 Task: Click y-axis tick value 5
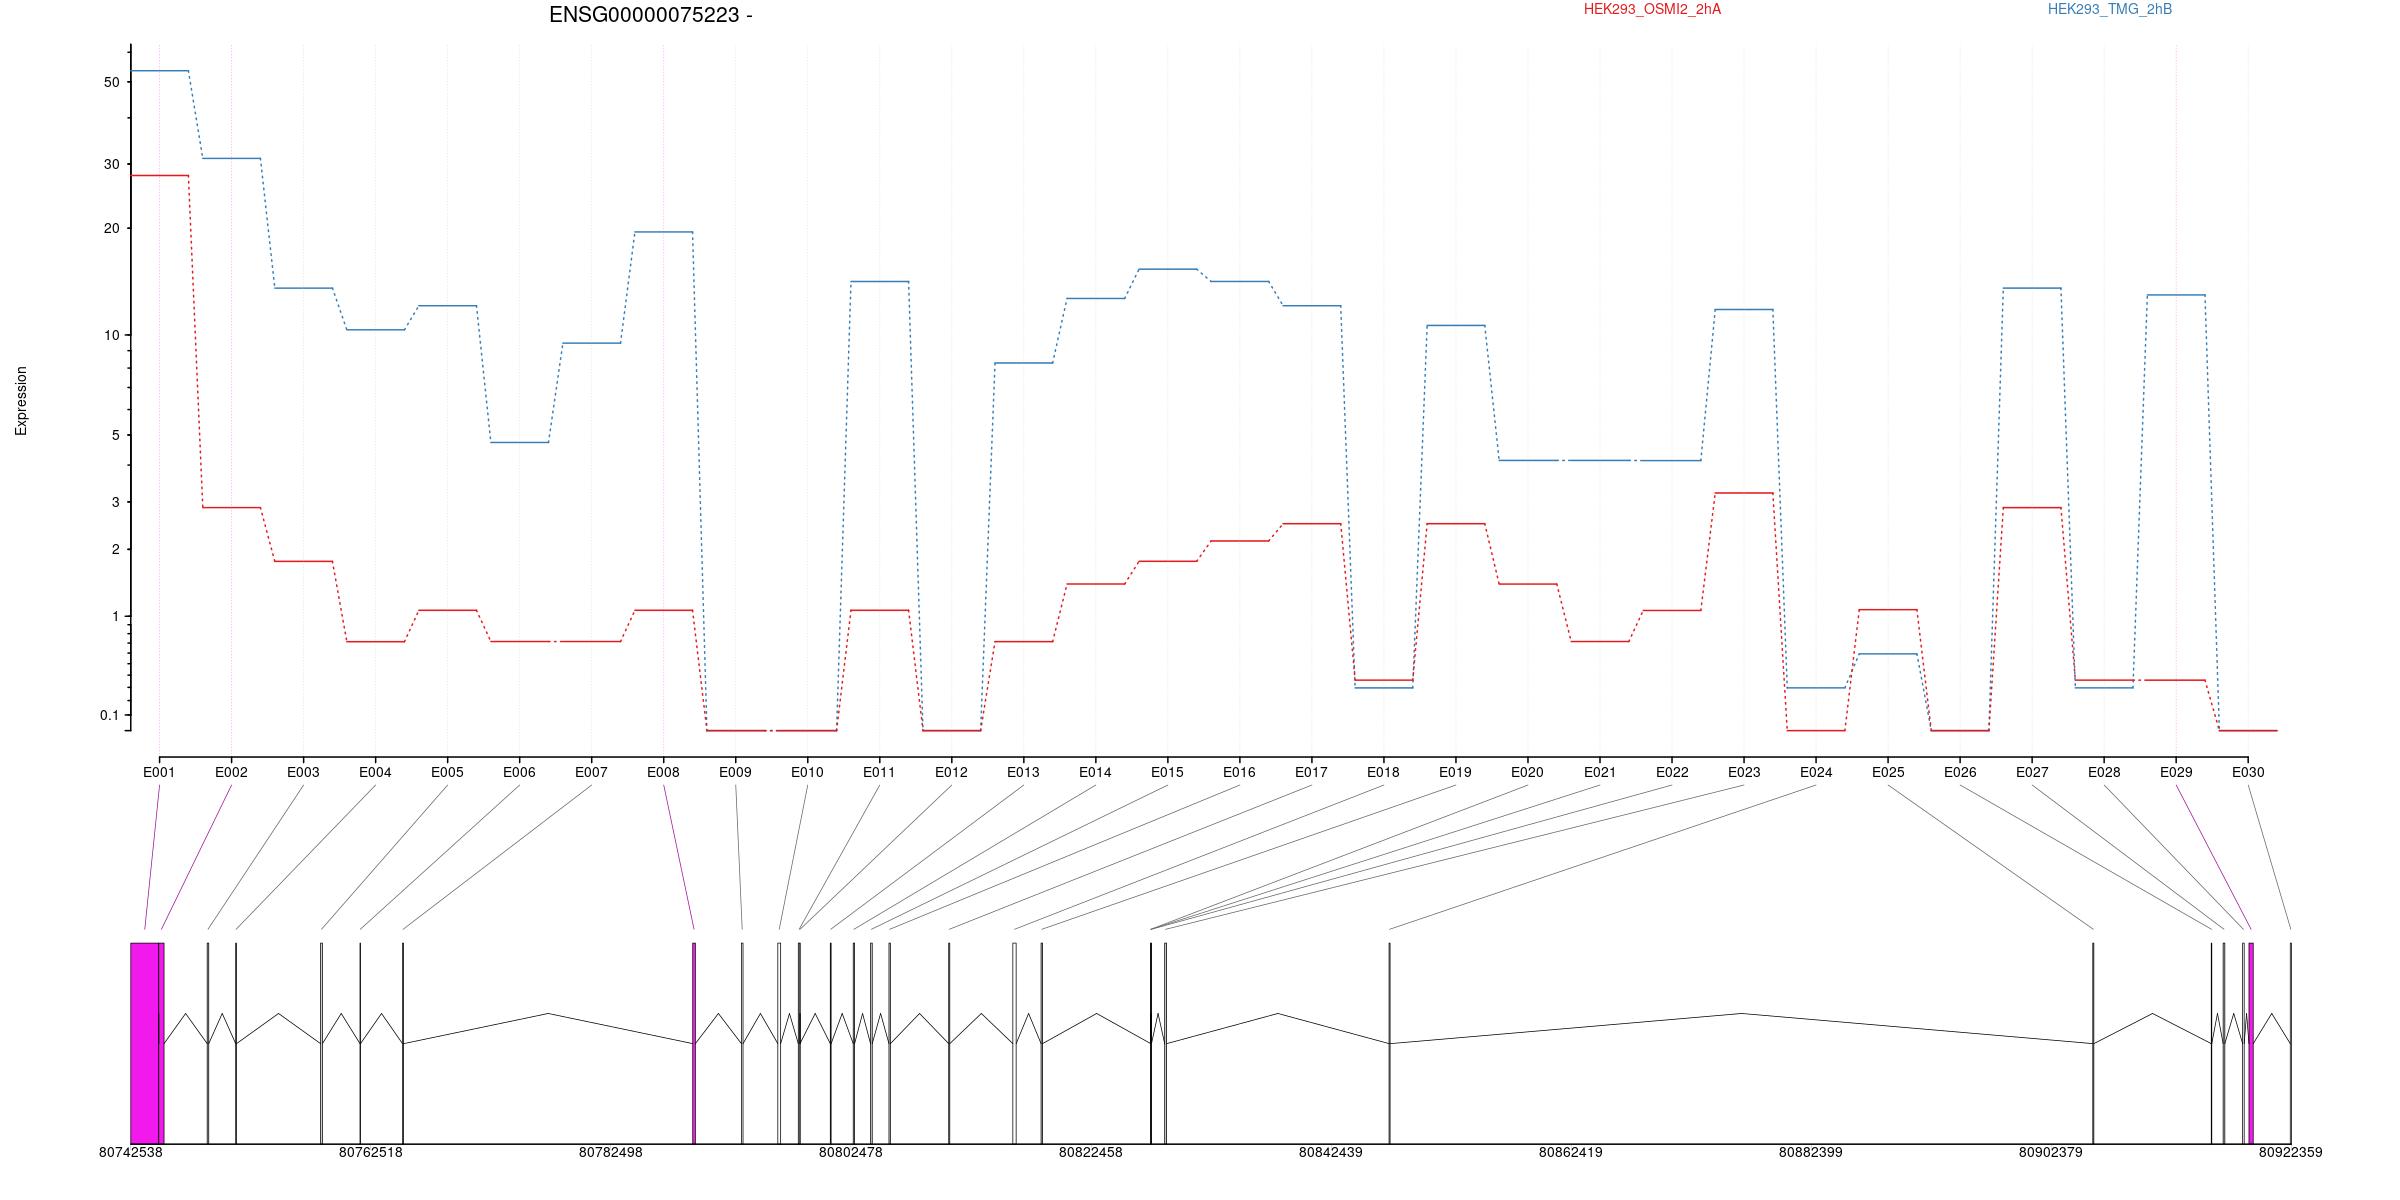tap(115, 435)
